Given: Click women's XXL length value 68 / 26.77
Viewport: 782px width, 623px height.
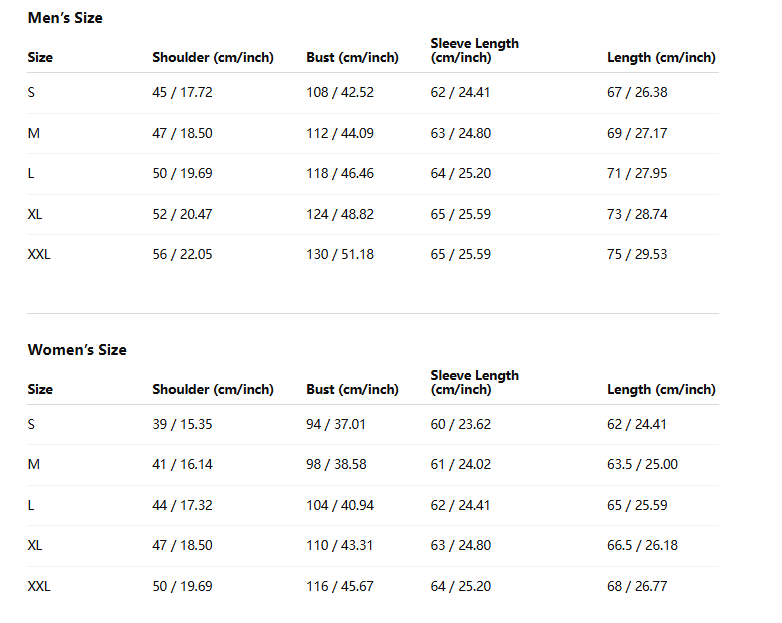Looking at the screenshot, I should click(x=637, y=586).
